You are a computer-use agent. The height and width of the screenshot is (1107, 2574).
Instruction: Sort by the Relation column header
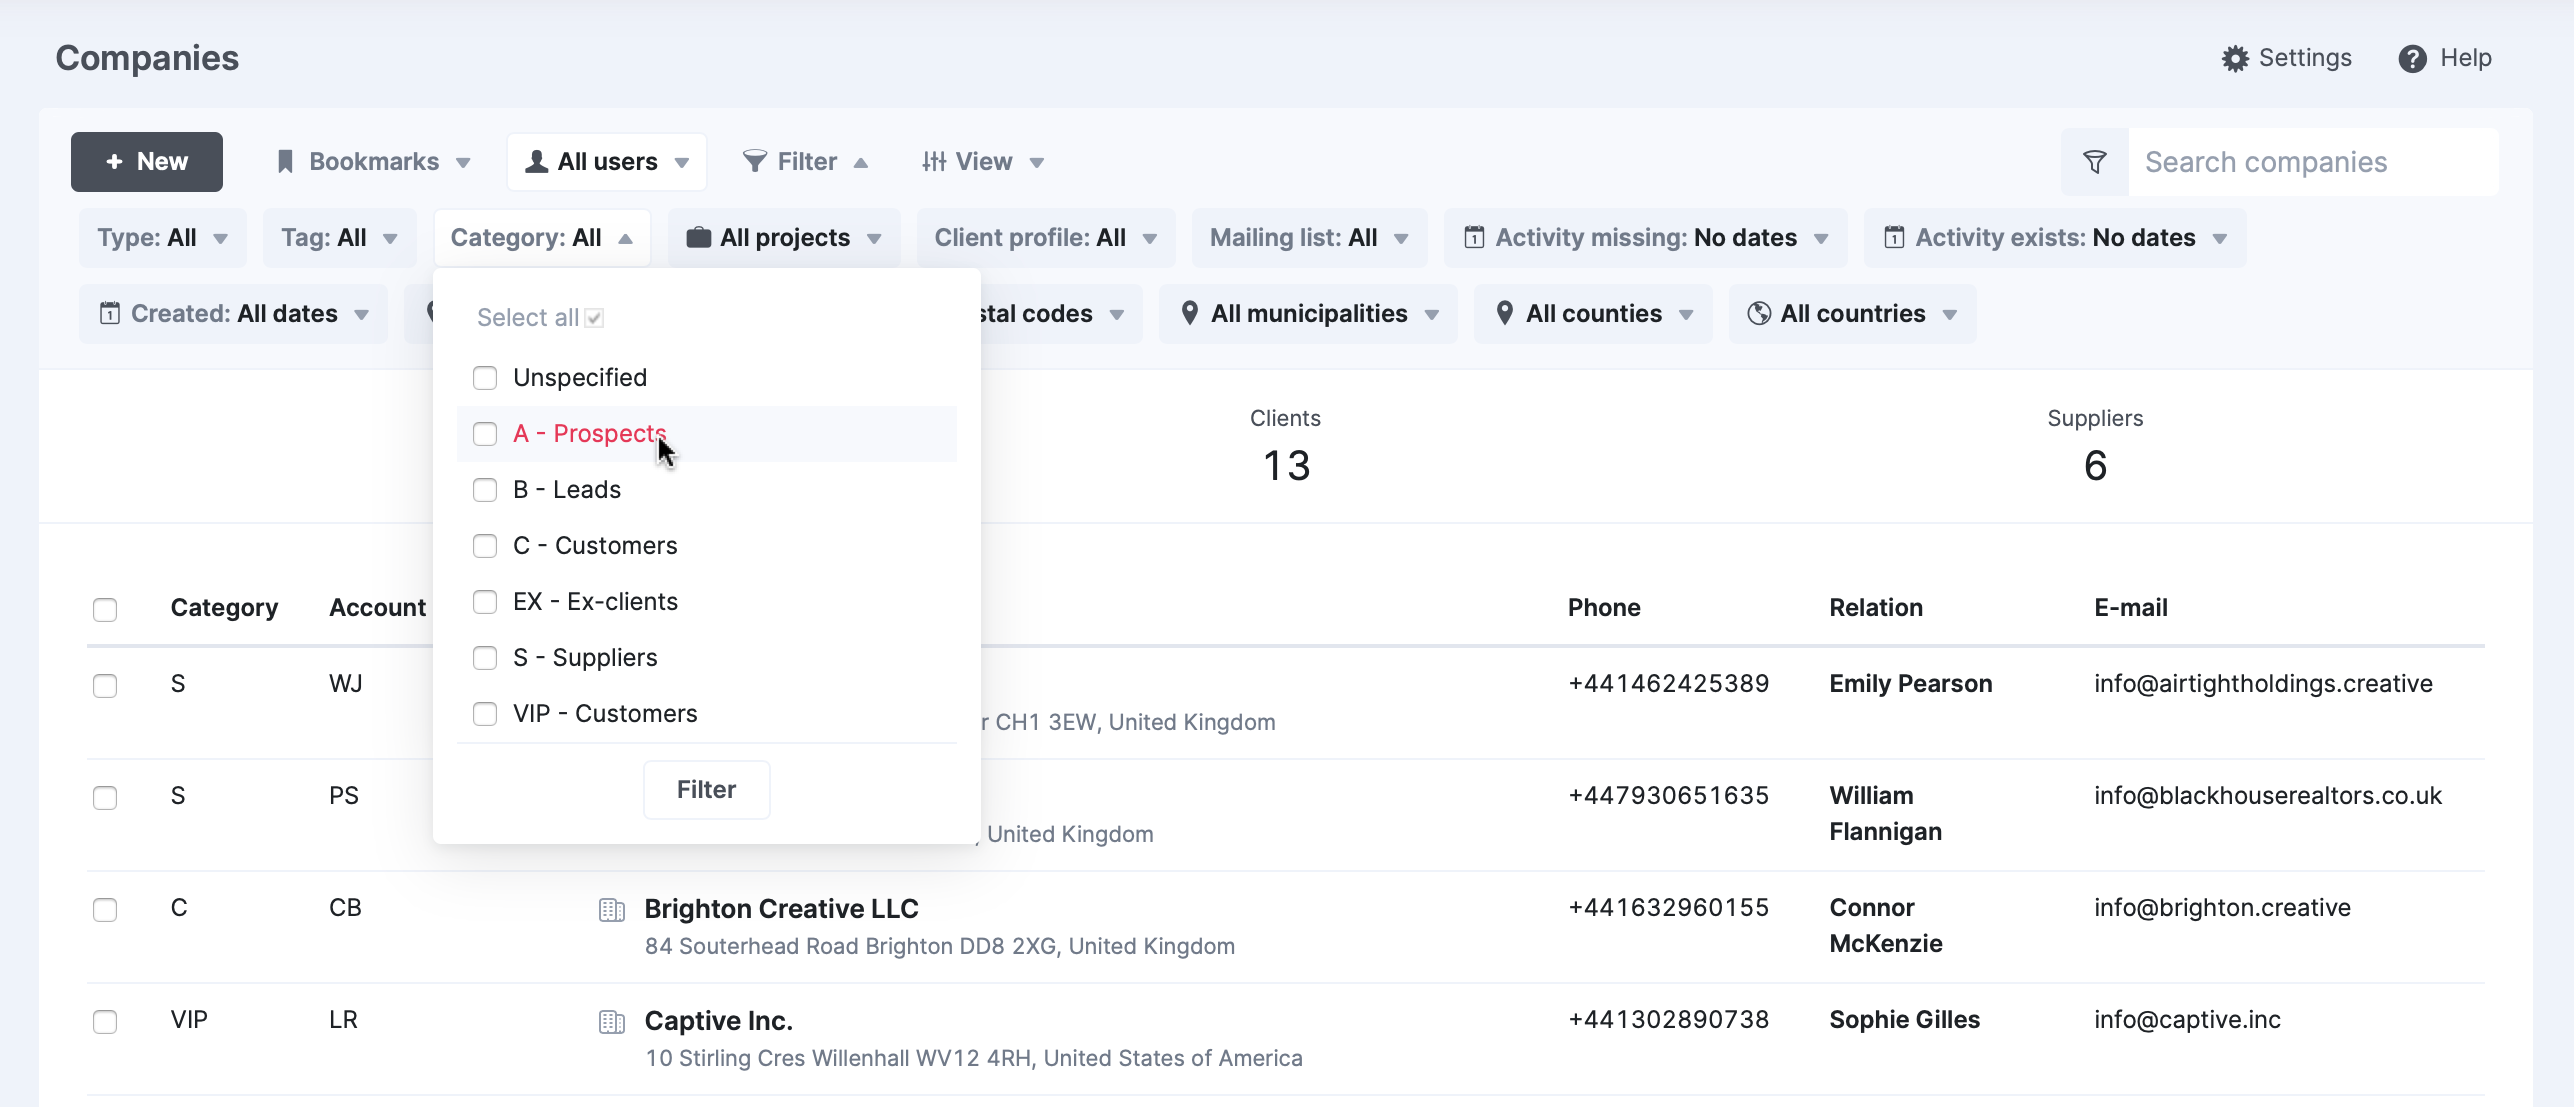coord(1876,608)
